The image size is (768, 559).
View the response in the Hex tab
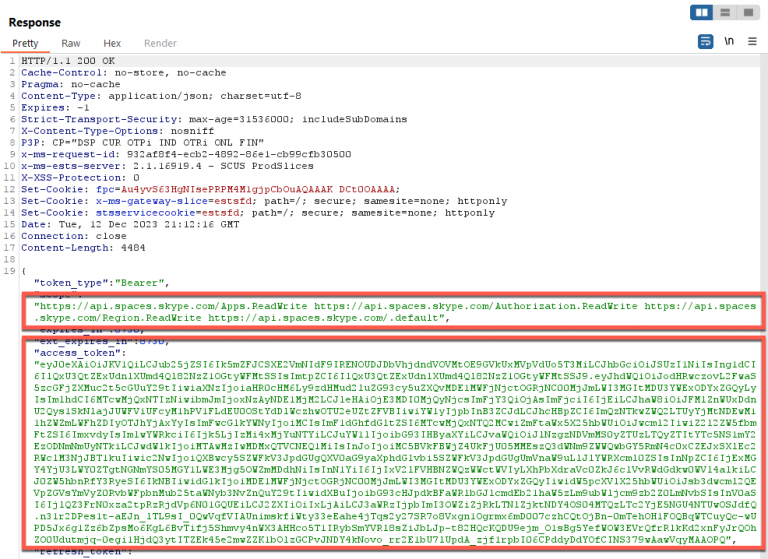pyautogui.click(x=112, y=44)
